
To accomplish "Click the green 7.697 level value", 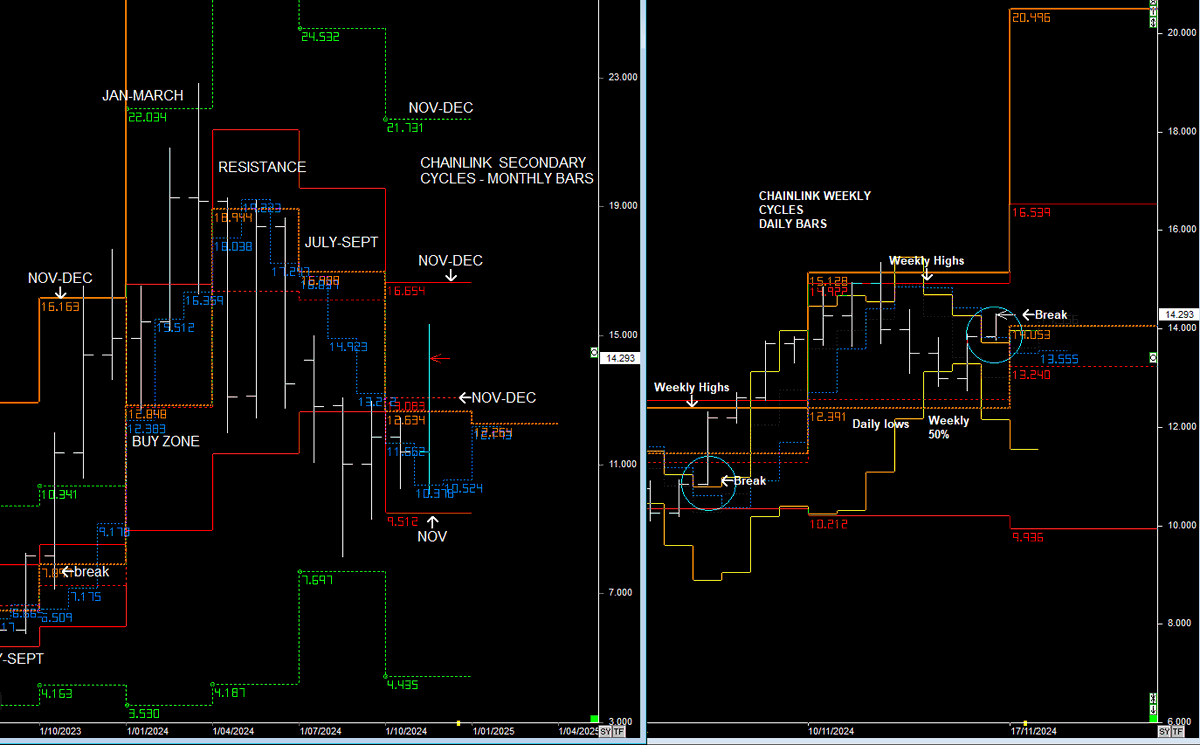I will tap(319, 581).
